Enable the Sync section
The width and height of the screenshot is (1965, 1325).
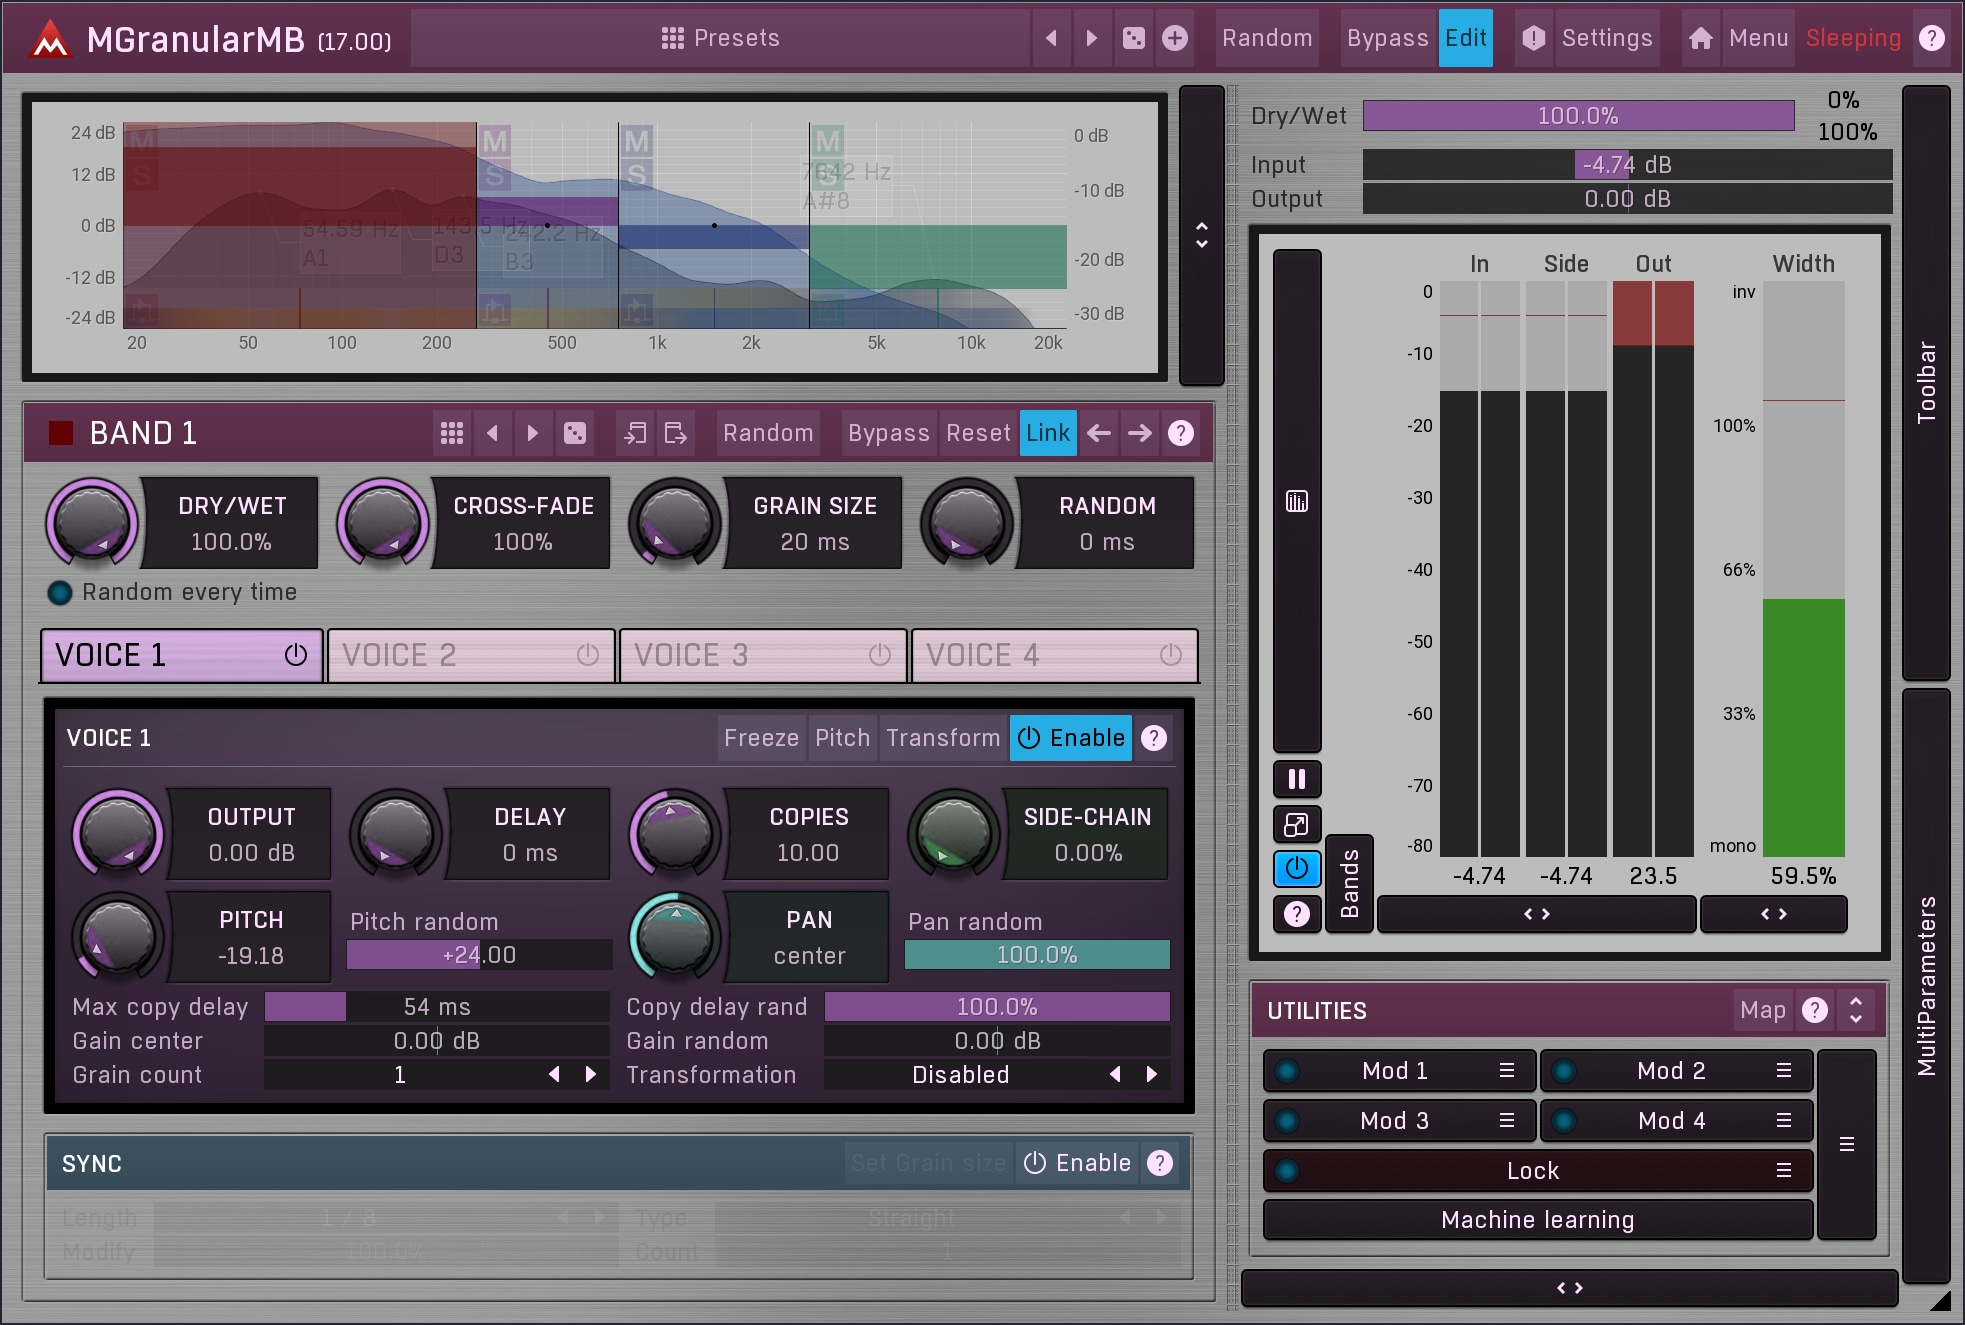coord(1078,1163)
